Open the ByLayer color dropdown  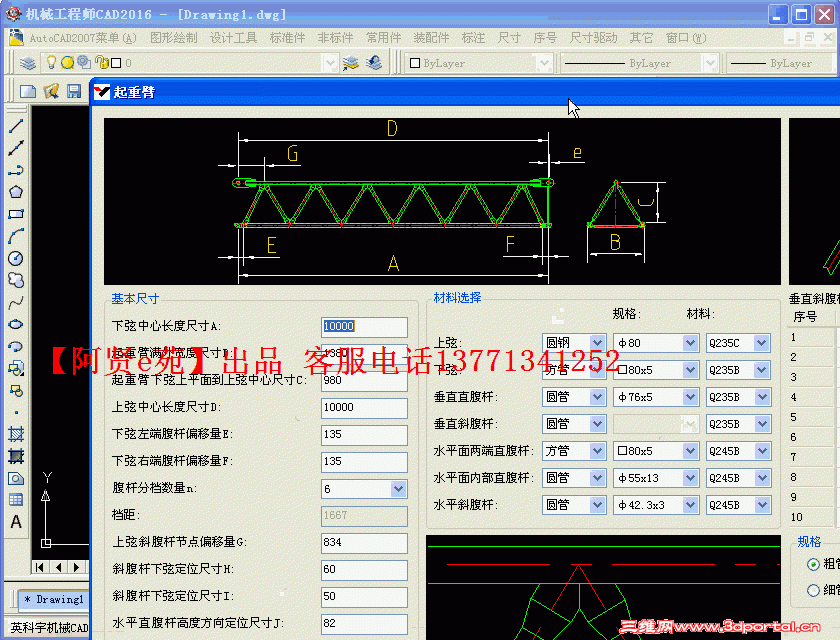coord(544,63)
